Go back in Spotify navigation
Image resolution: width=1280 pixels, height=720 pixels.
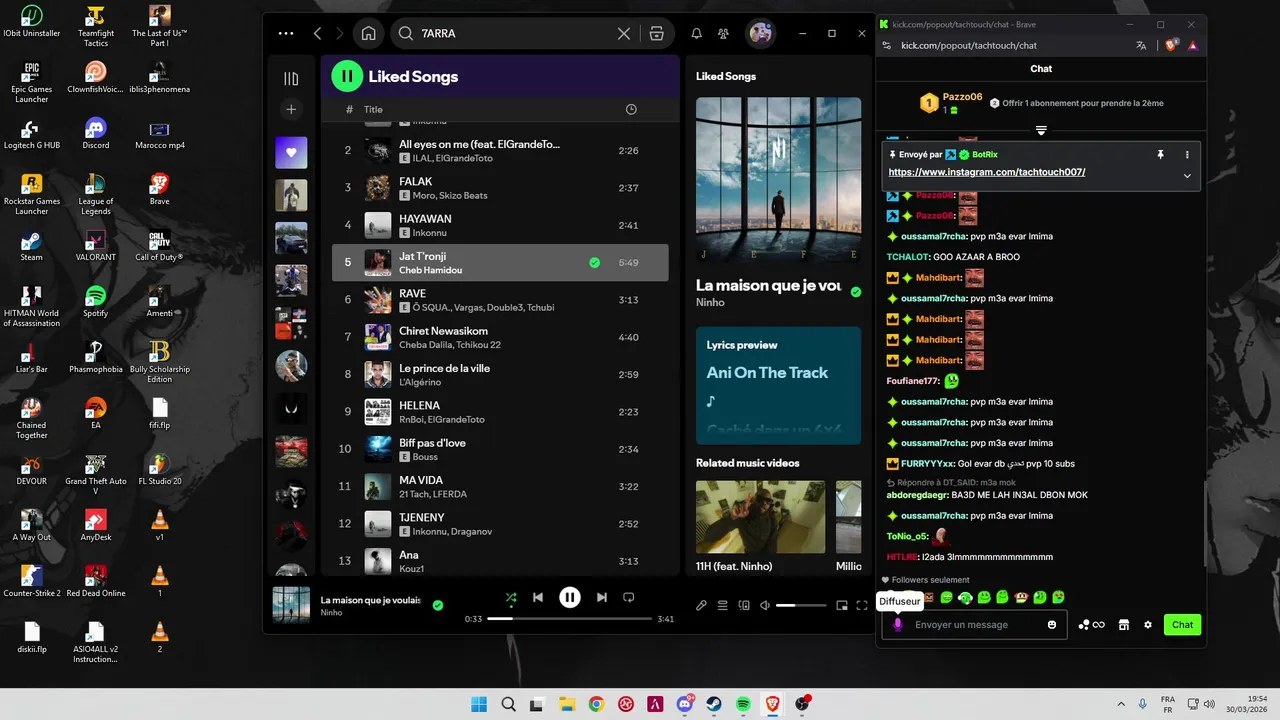(318, 33)
